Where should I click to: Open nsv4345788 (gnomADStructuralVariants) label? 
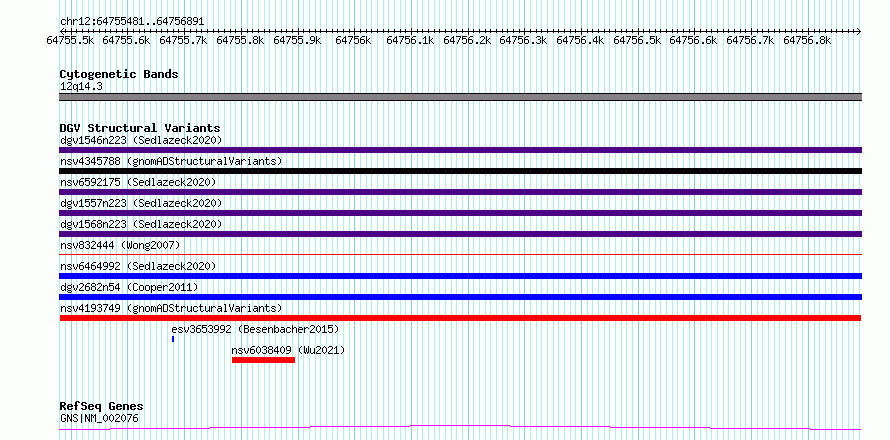click(x=171, y=161)
